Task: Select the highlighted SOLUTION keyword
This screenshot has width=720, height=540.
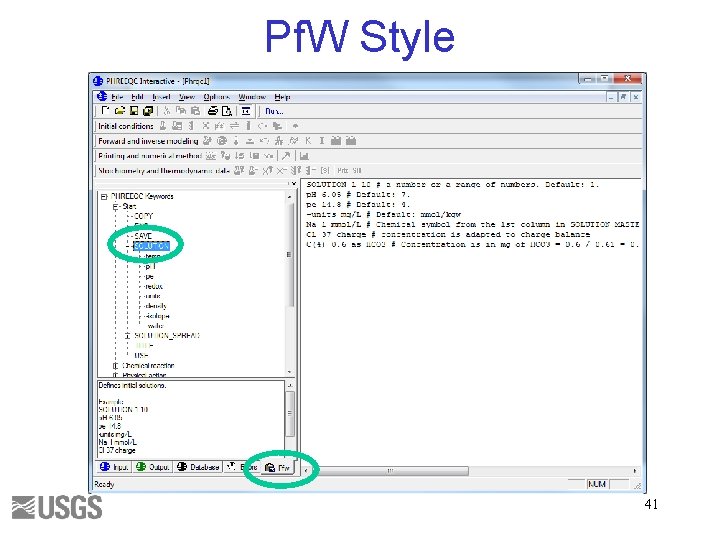Action: coord(152,246)
